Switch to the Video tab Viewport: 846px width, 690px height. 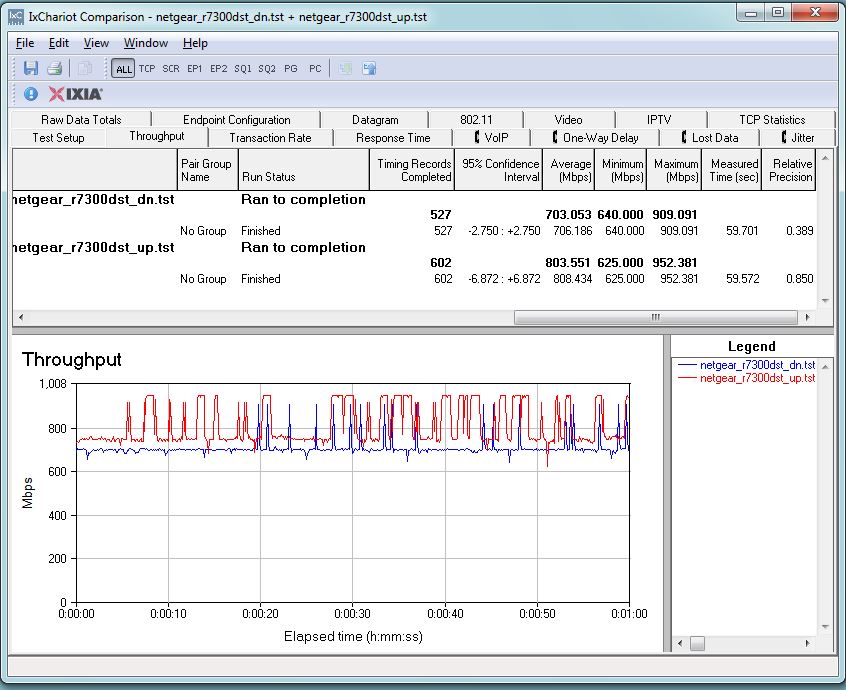(x=568, y=120)
